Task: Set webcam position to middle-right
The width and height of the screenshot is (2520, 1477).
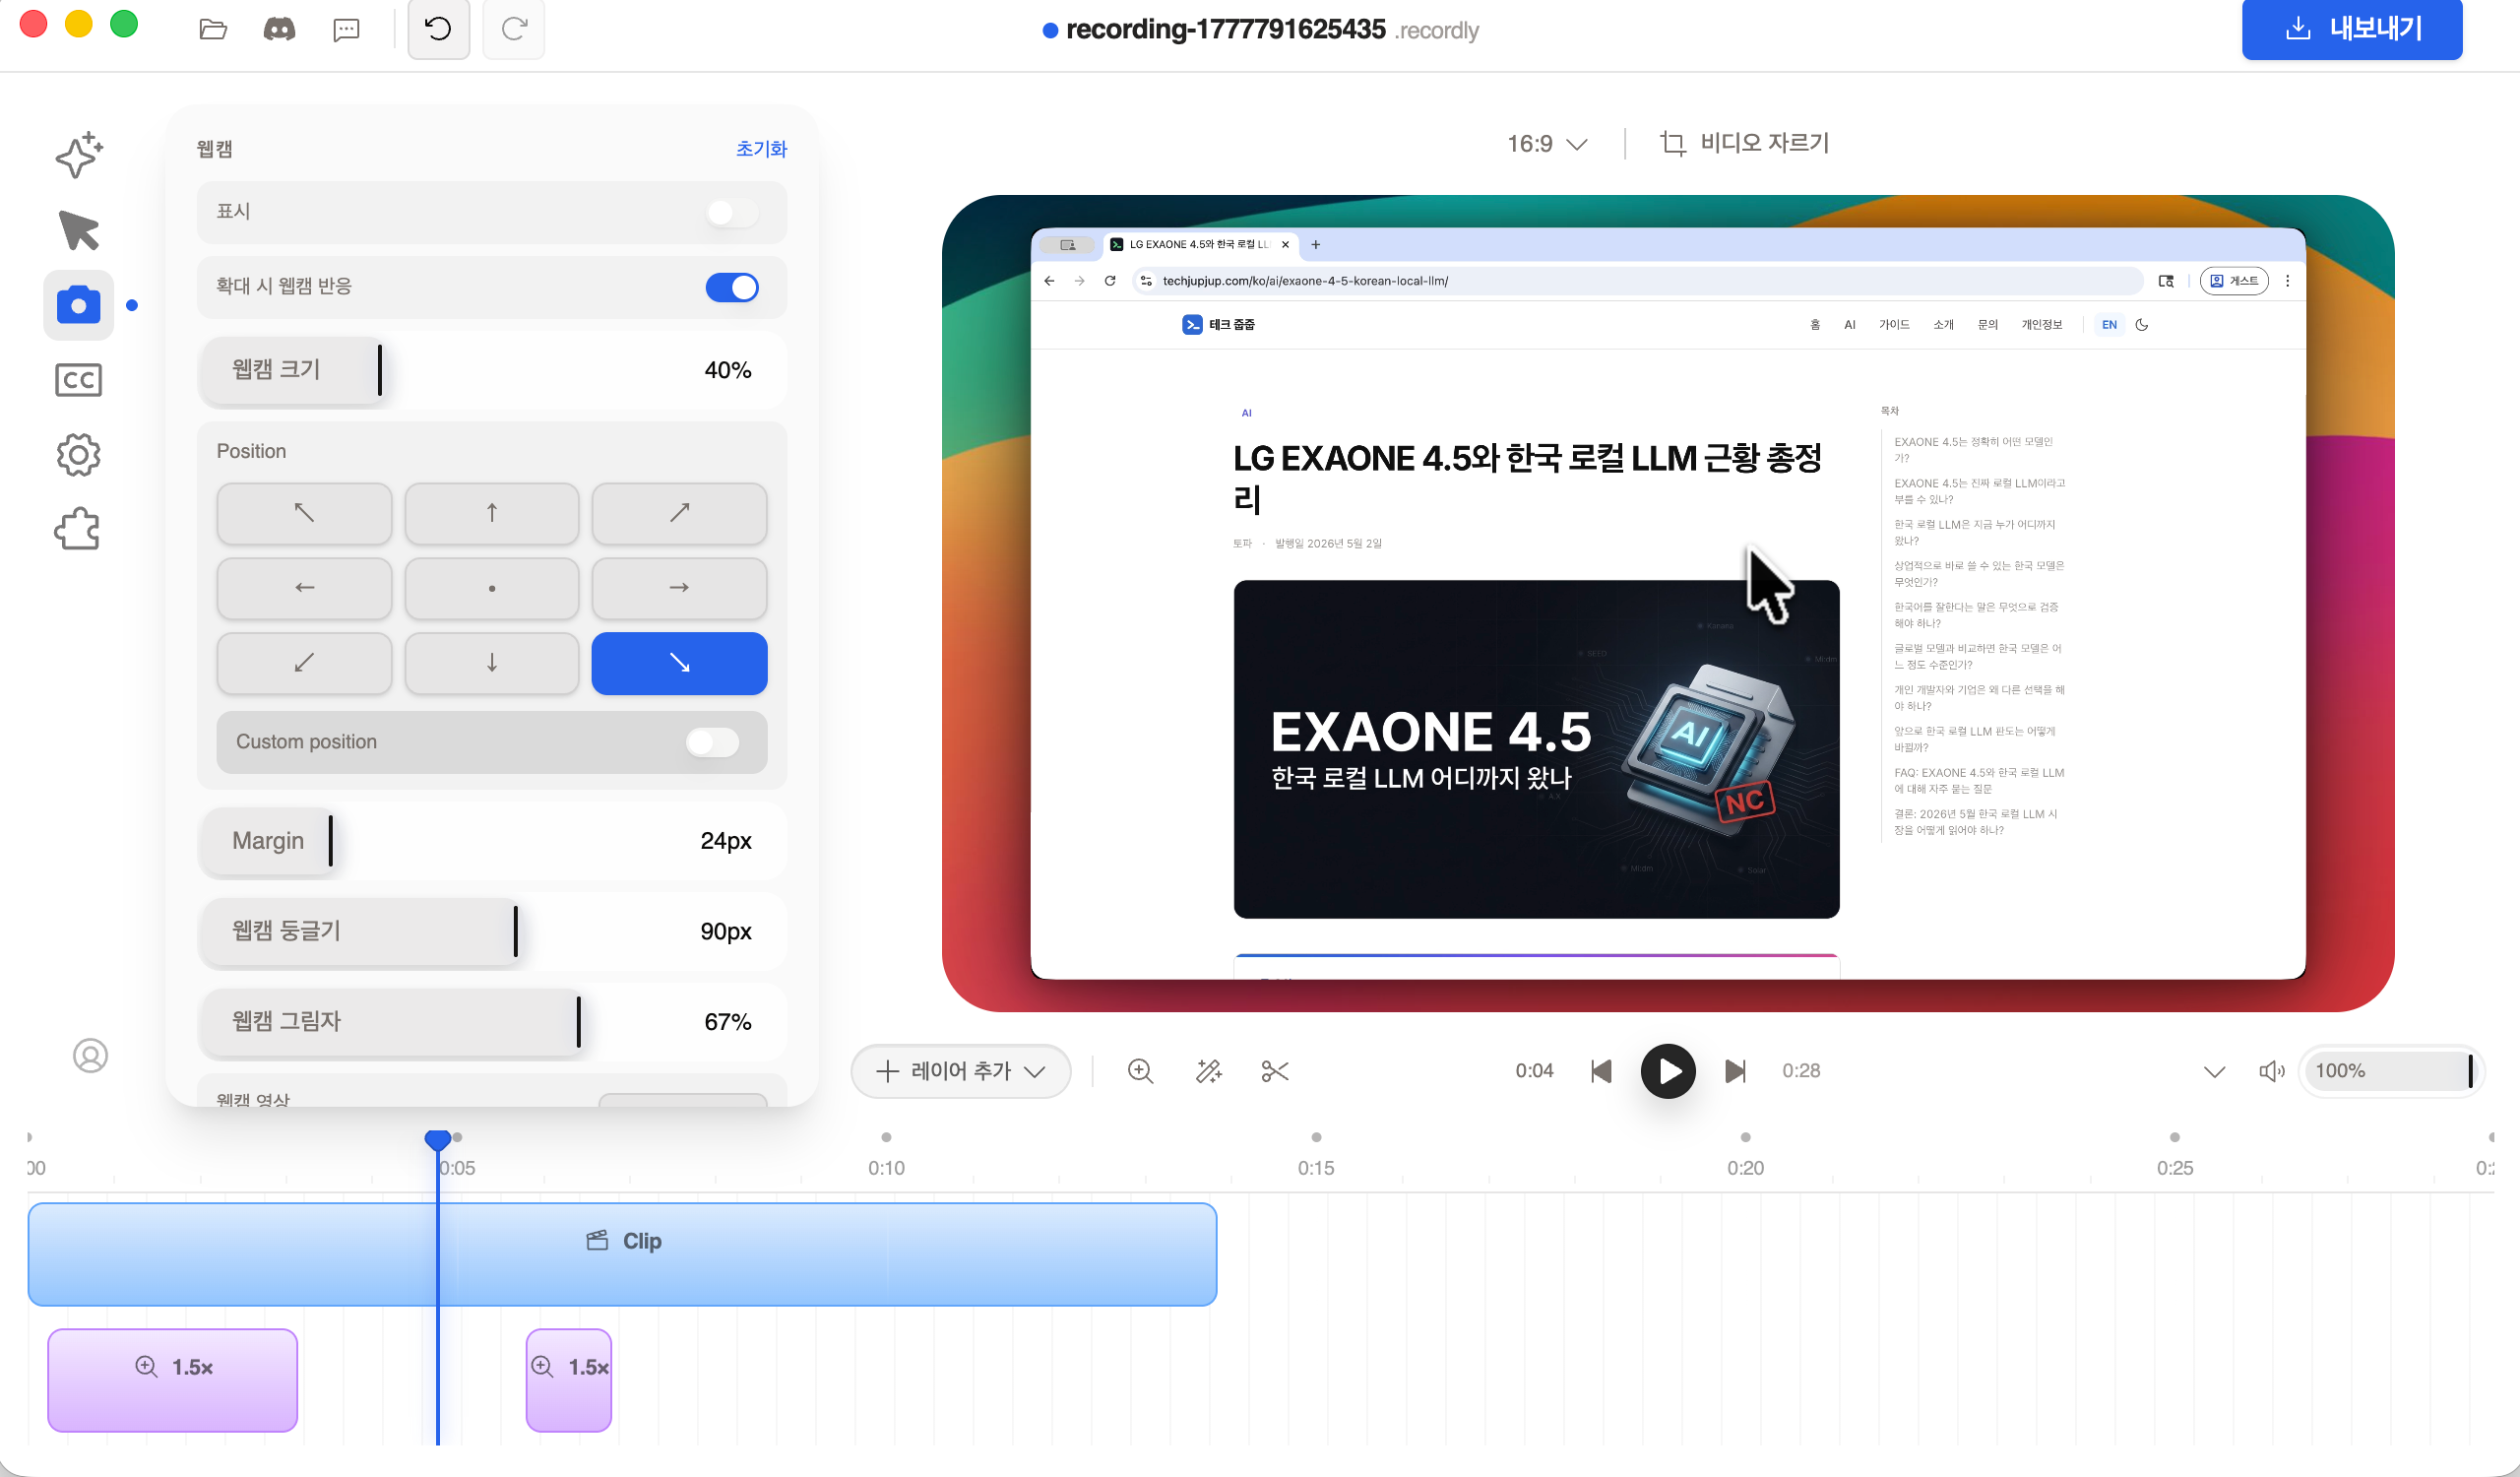Action: click(x=679, y=588)
